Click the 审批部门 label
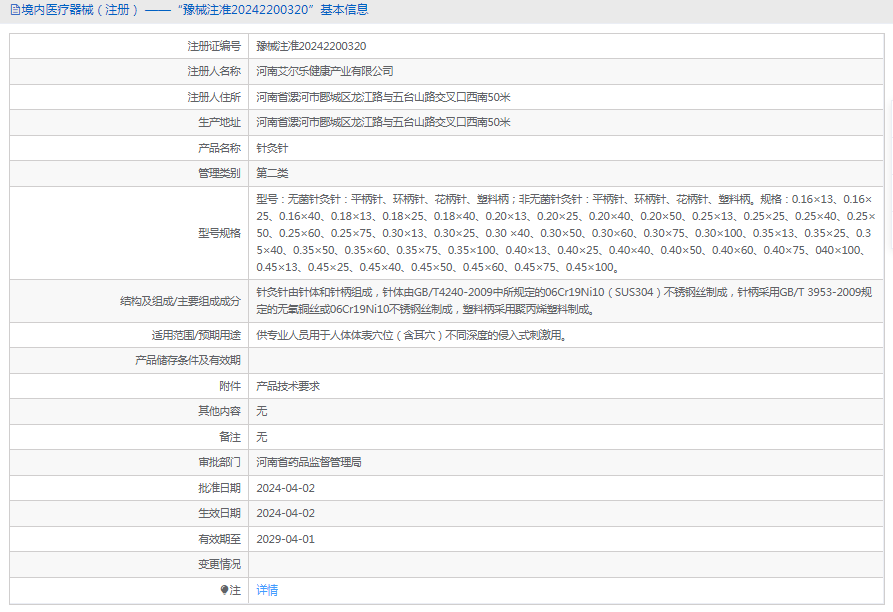 pyautogui.click(x=219, y=462)
